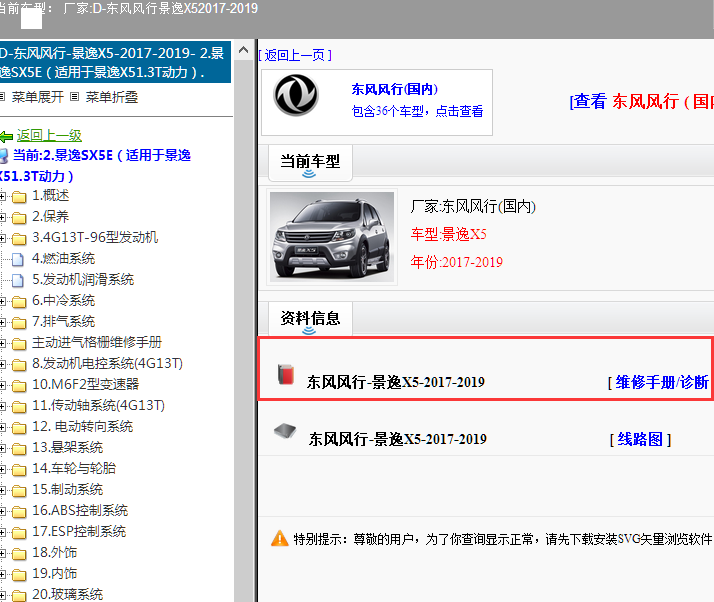This screenshot has width=714, height=602.
Task: Open the gray wiring diagram icon
Action: [x=285, y=431]
